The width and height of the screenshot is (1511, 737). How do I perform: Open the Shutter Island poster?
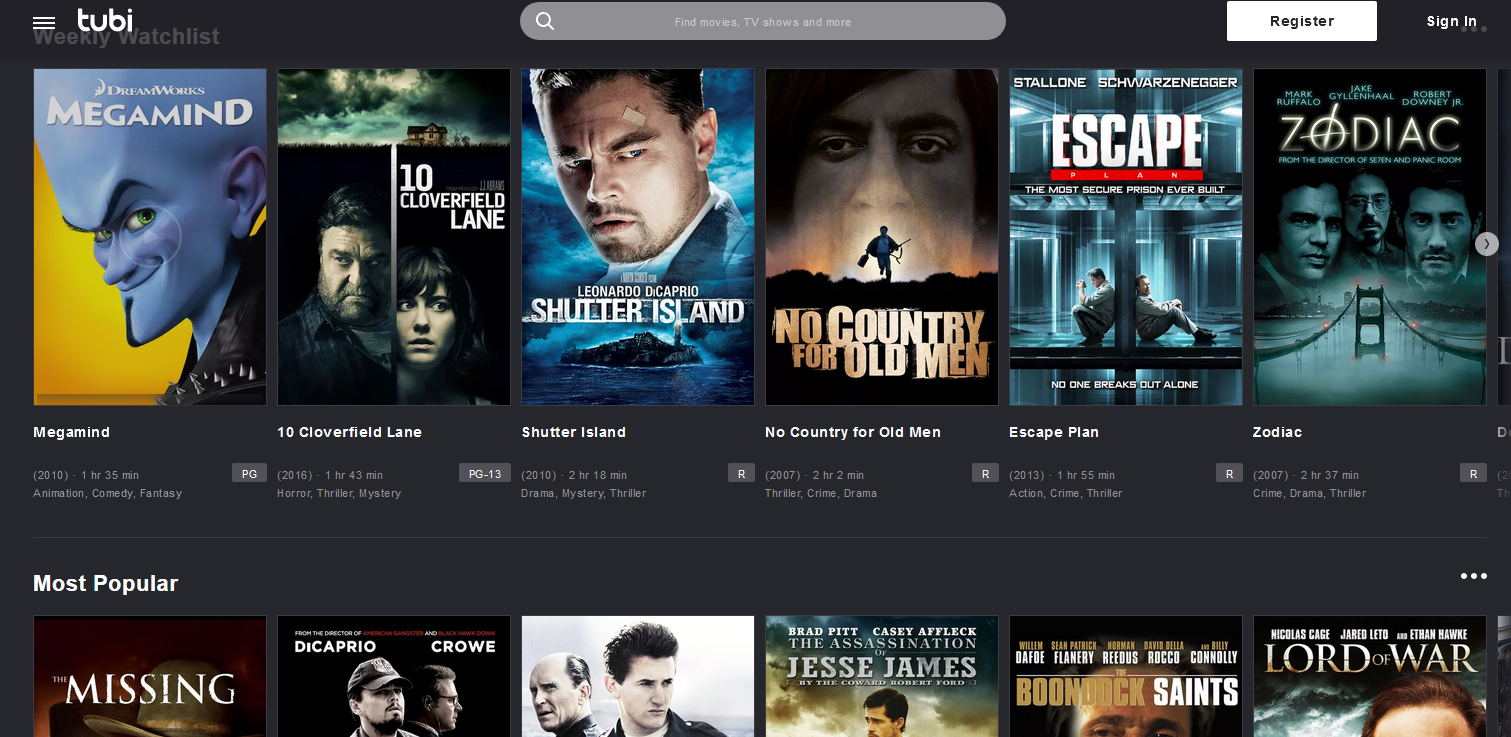point(638,237)
